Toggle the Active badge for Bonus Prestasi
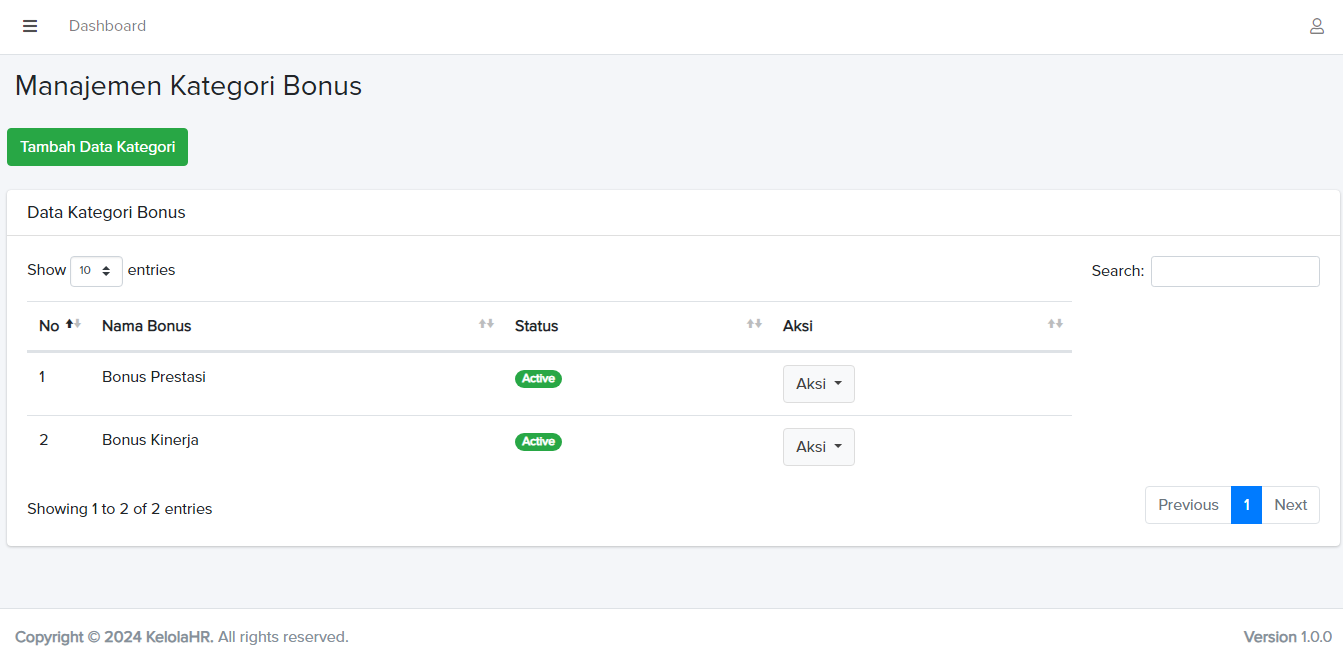Viewport: 1343px width, 665px height. 538,378
